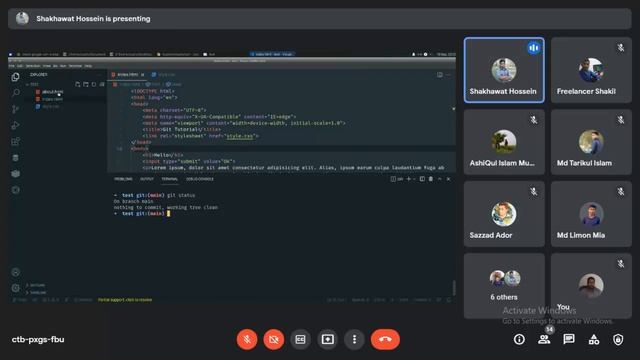Viewport: 640px width, 360px height.
Task: Click the database icon in the VS Code activity bar
Action: point(16,158)
